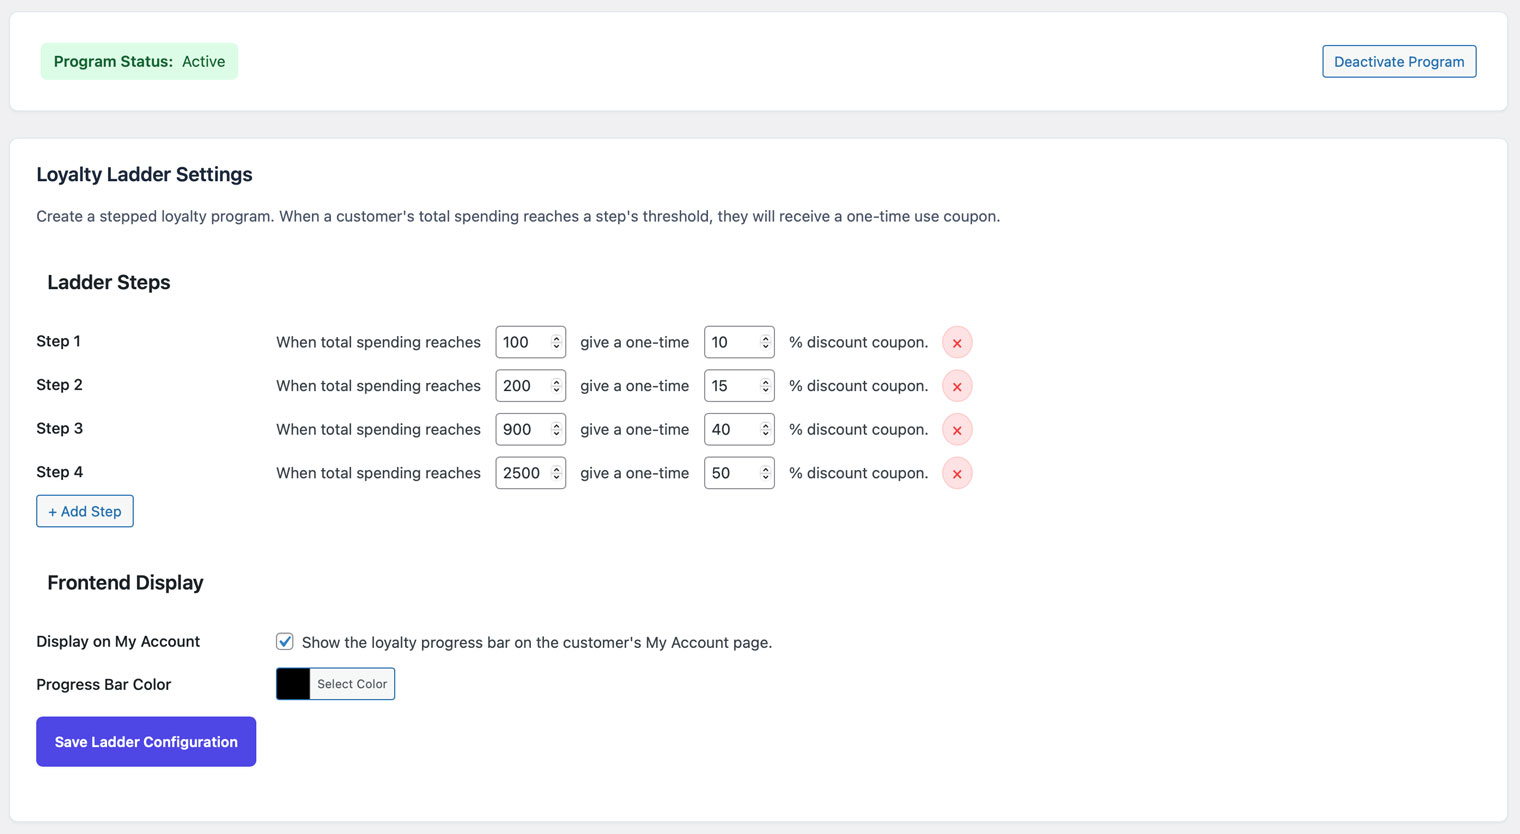The width and height of the screenshot is (1520, 834).
Task: Click the black progress bar color swatch
Action: coord(292,684)
